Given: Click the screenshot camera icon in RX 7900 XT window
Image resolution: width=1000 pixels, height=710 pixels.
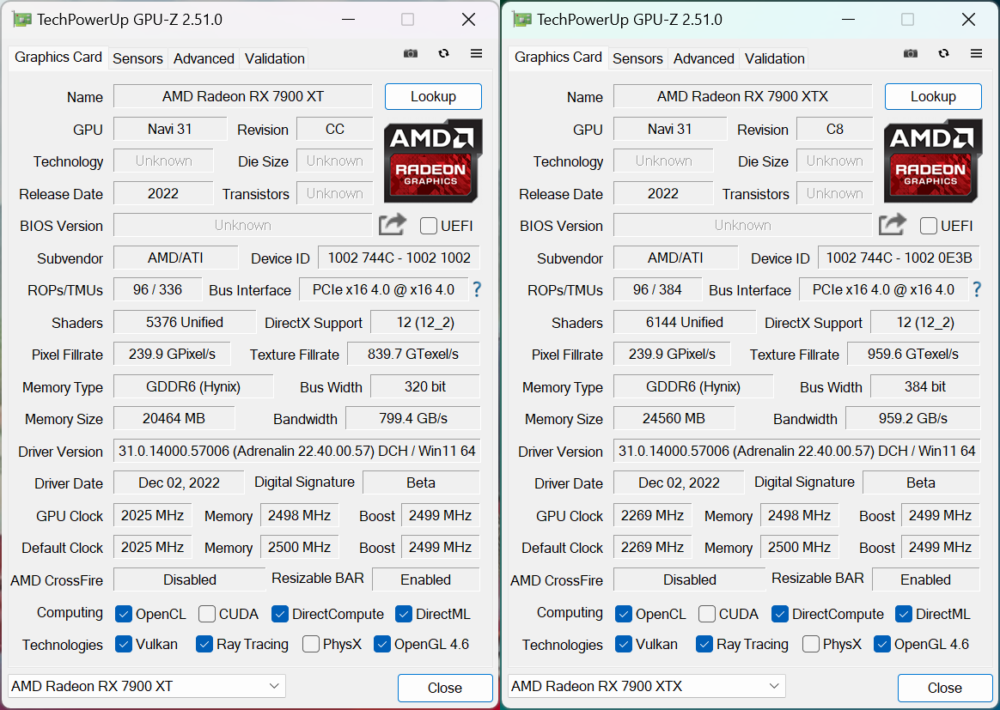Looking at the screenshot, I should [411, 54].
